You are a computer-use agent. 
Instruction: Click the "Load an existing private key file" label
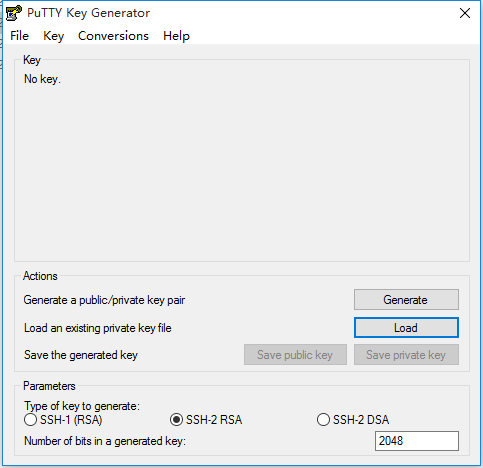click(98, 328)
